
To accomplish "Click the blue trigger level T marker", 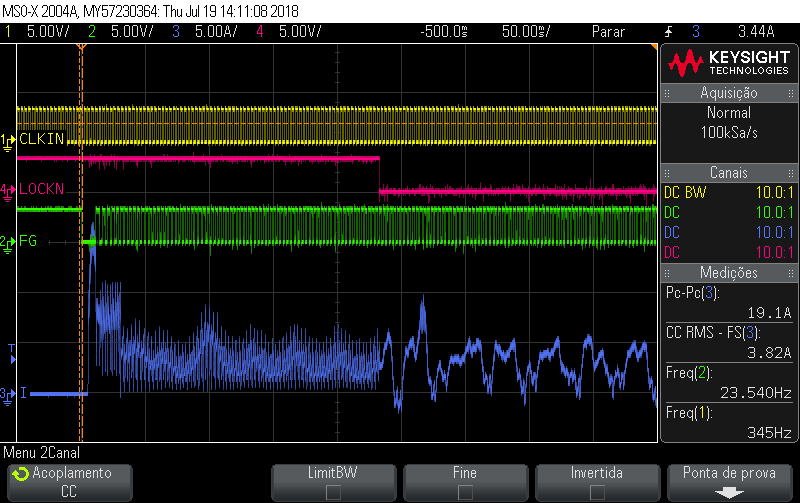I will click(x=12, y=354).
